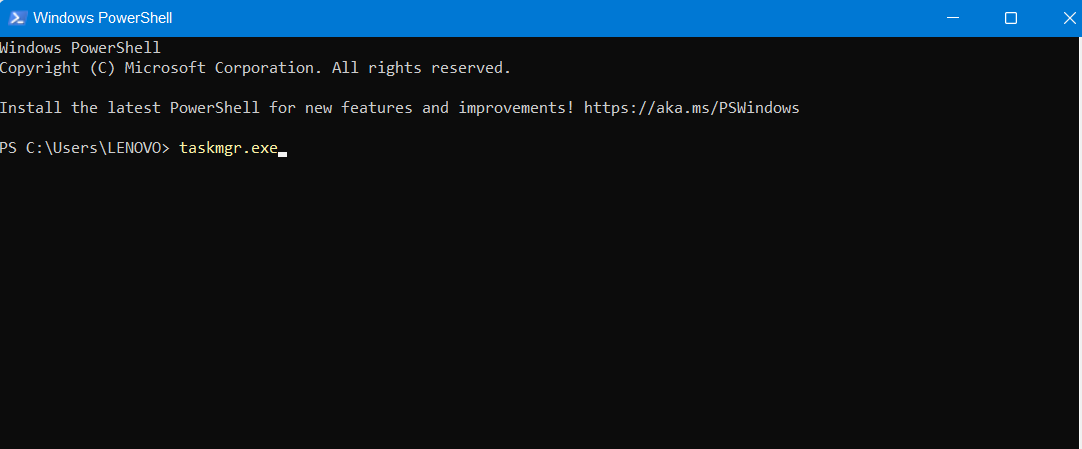
Task: Click the 'Microsoft Corporation' text
Action: tap(219, 68)
